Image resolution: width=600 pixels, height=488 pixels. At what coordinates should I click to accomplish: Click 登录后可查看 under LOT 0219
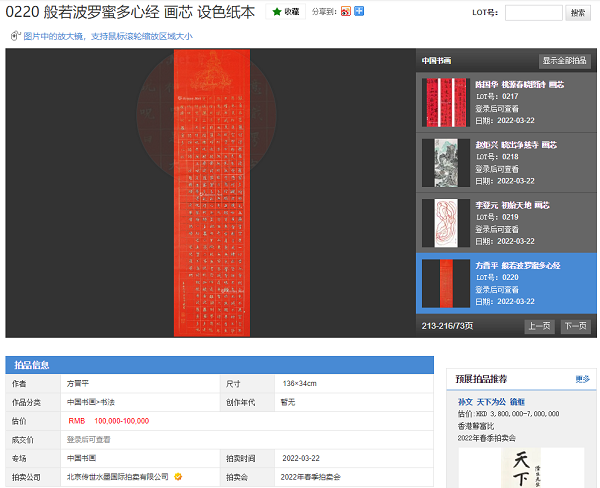coord(497,229)
